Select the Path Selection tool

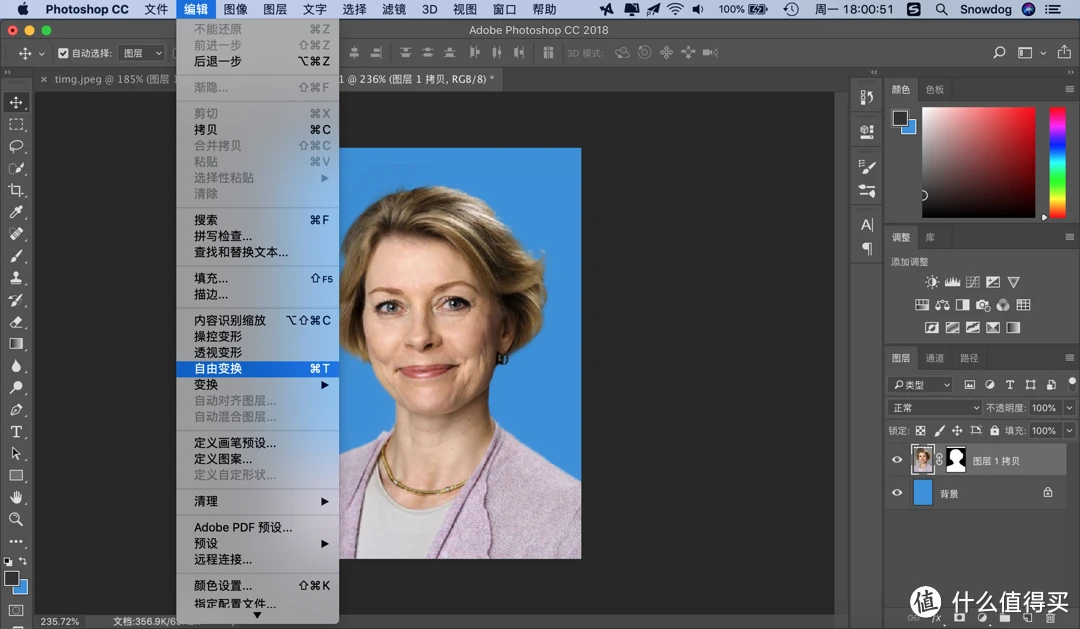point(16,453)
